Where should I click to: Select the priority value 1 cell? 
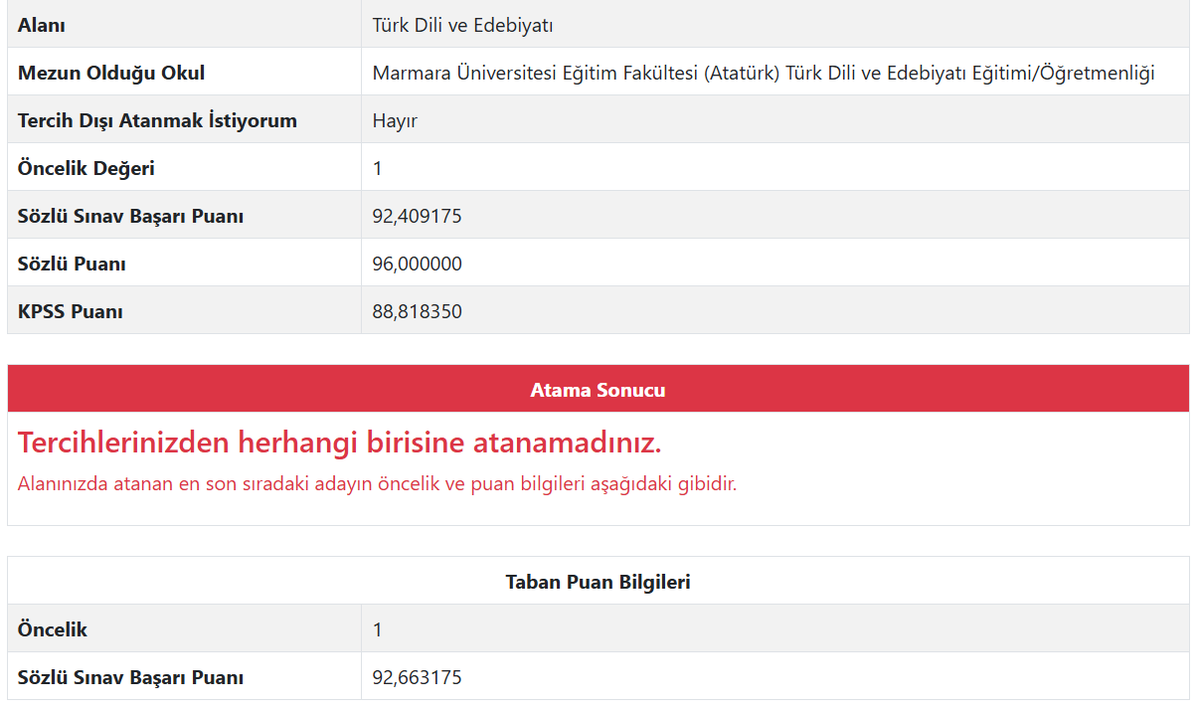tap(376, 167)
